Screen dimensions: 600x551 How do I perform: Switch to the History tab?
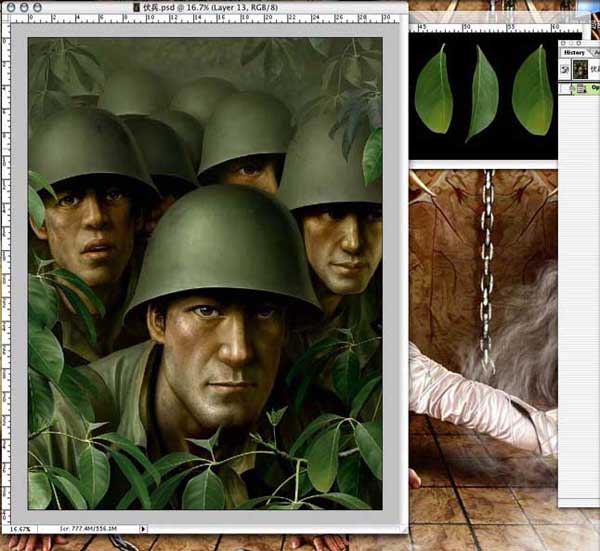(x=574, y=52)
